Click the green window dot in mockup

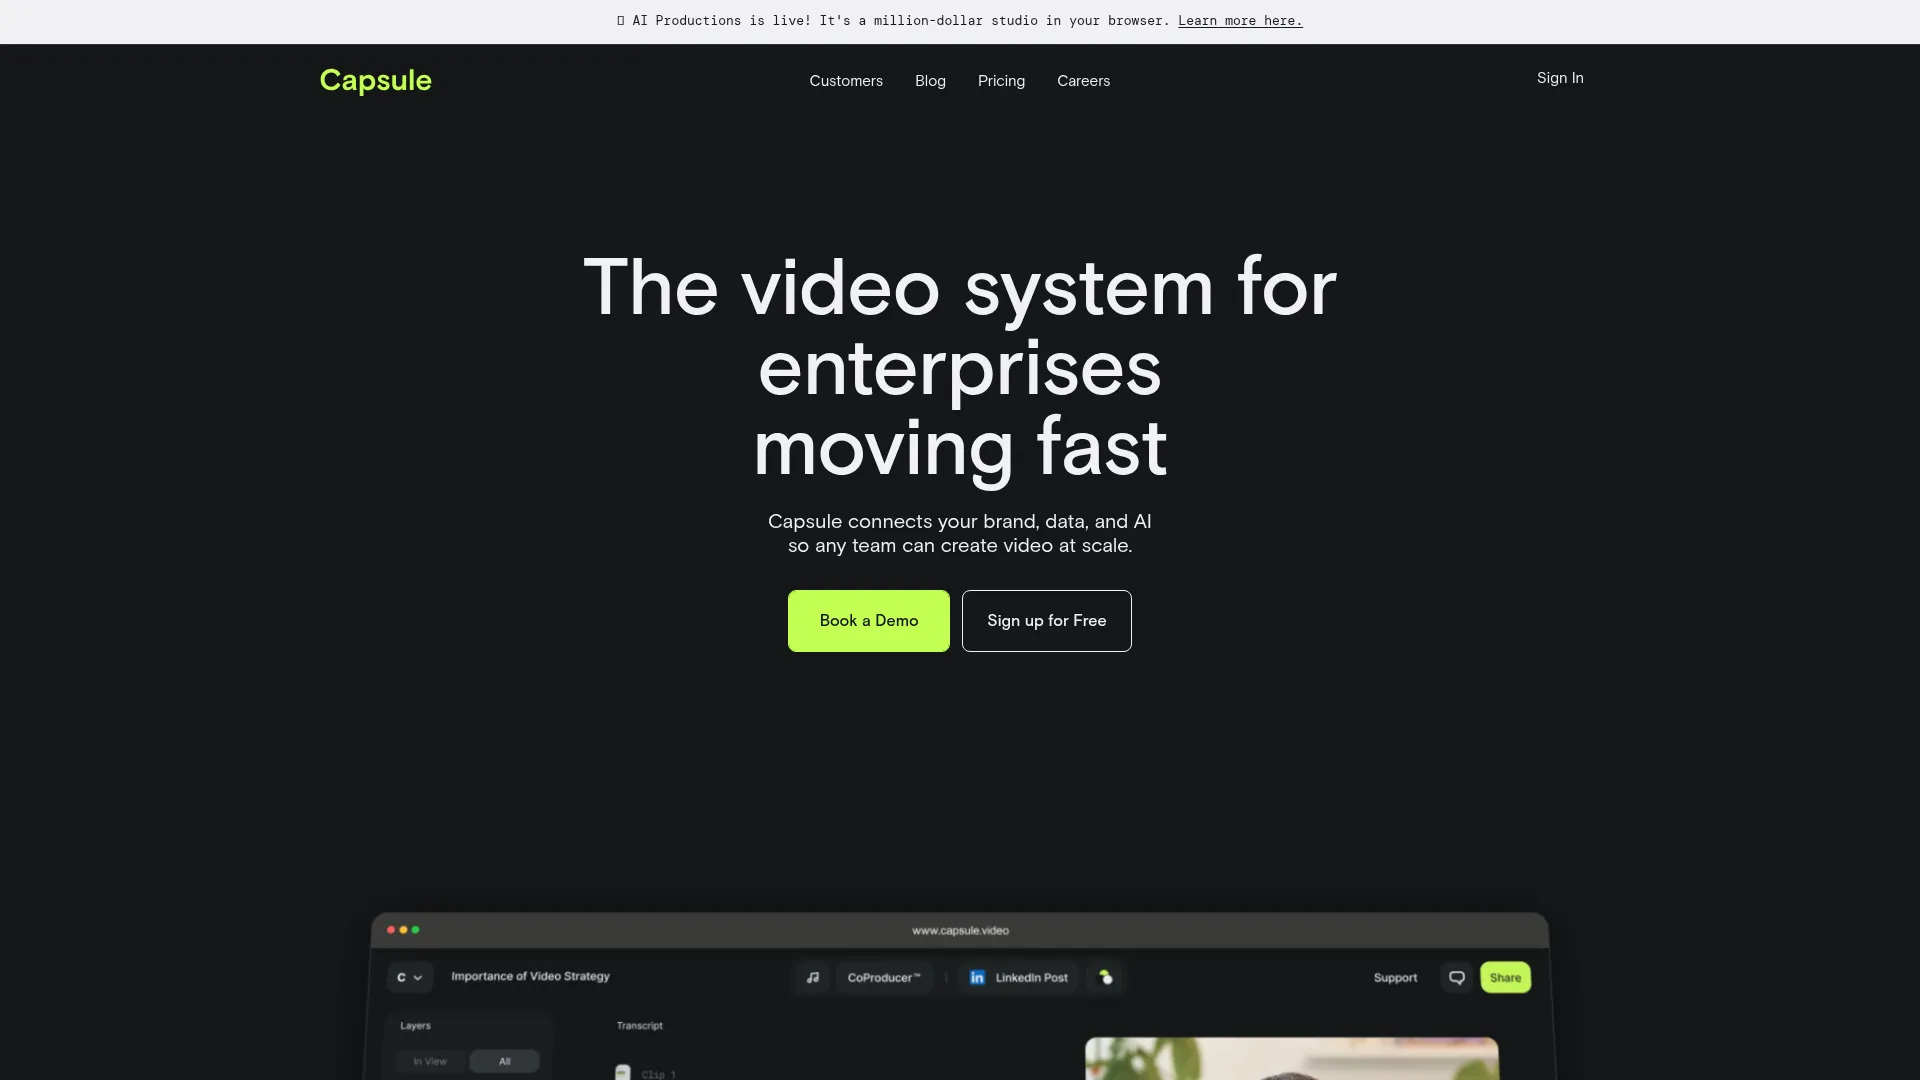416,930
